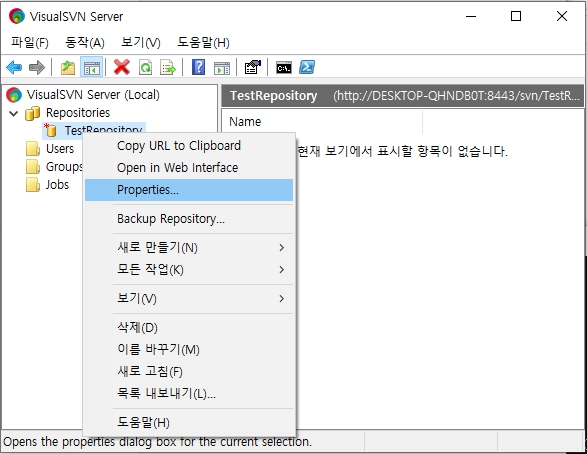Choose 도움말(H) in context menu
The width and height of the screenshot is (587, 454).
189,423
